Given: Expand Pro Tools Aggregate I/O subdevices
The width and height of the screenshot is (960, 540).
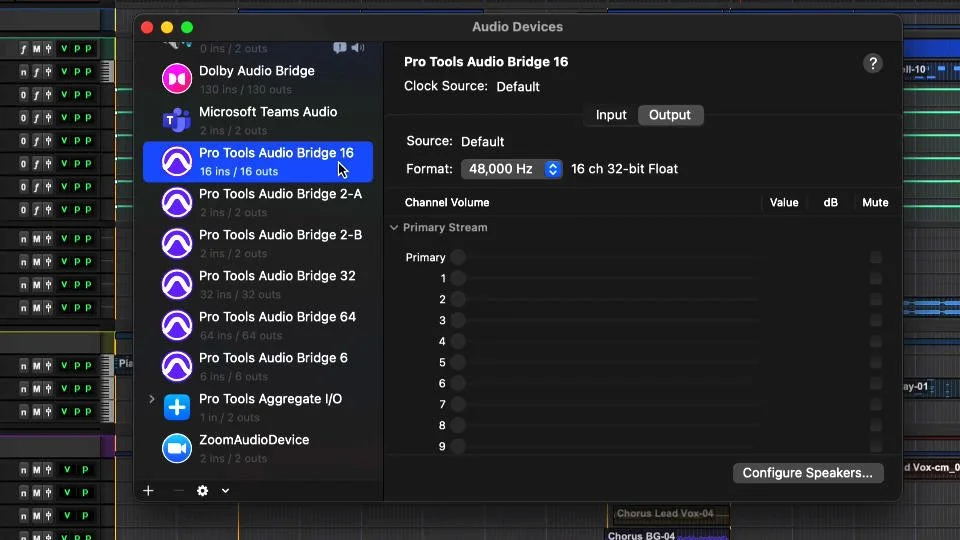Looking at the screenshot, I should 152,399.
